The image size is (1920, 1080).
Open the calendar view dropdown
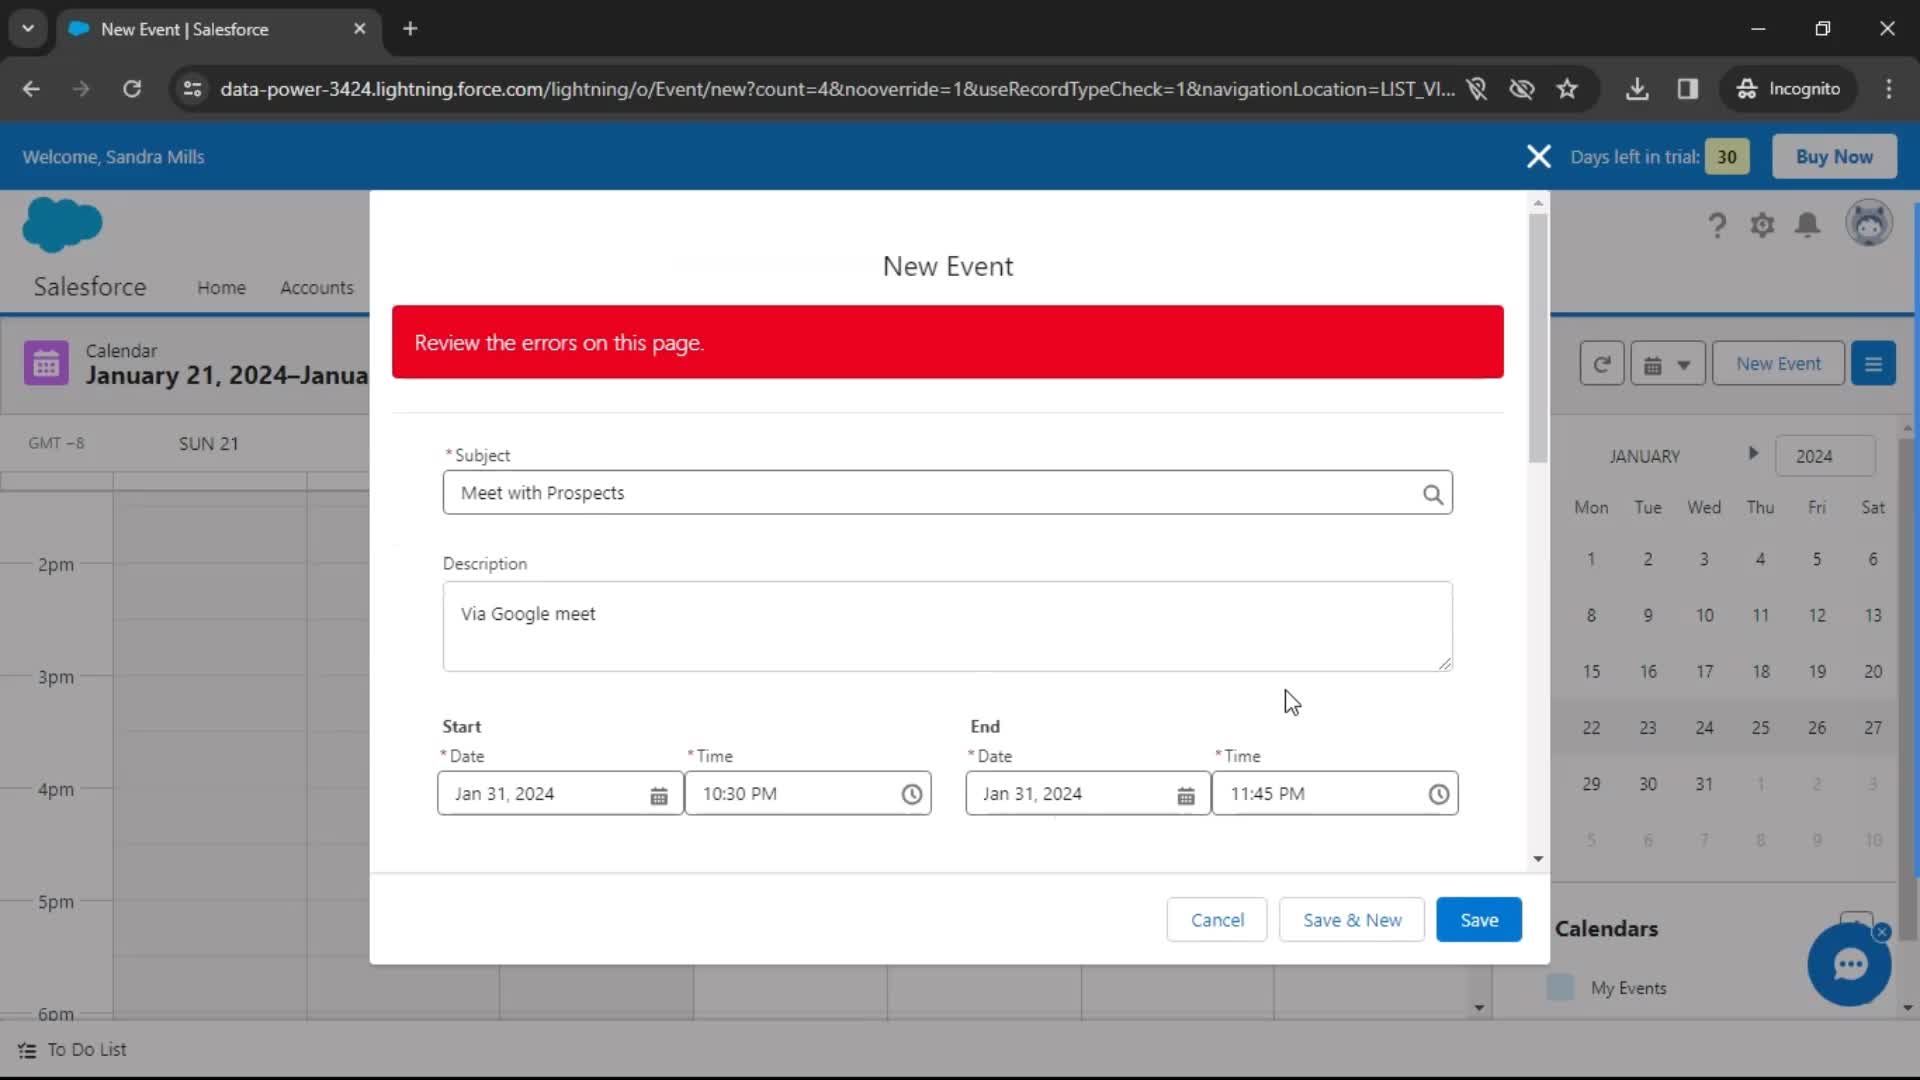pos(1667,364)
